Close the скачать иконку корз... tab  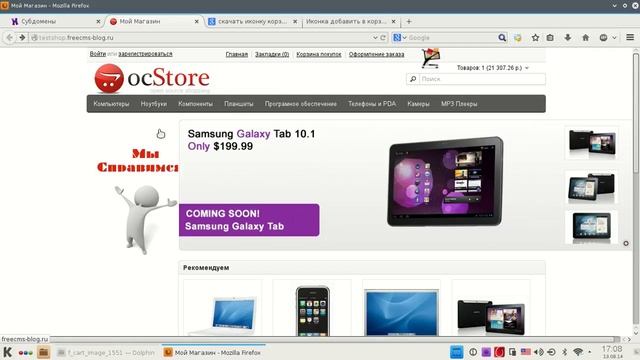[x=295, y=21]
